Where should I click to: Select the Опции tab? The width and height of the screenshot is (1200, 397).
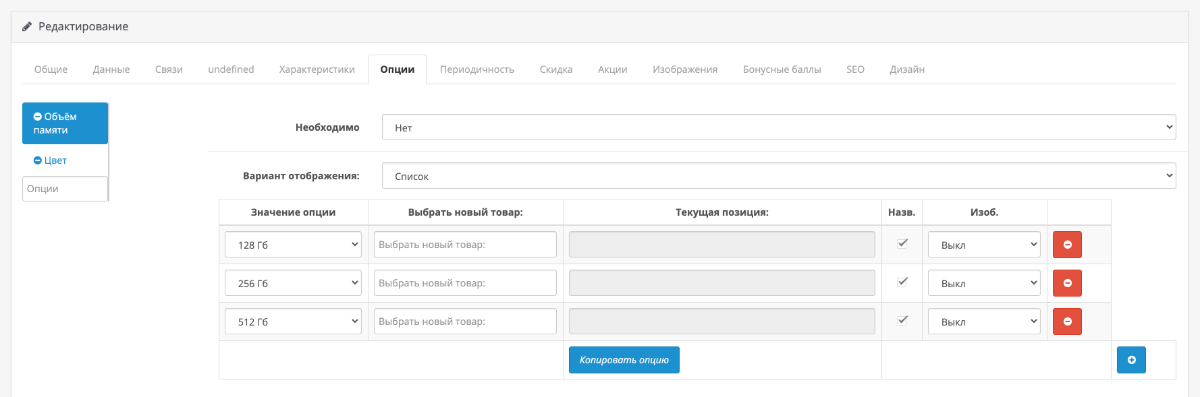[397, 69]
